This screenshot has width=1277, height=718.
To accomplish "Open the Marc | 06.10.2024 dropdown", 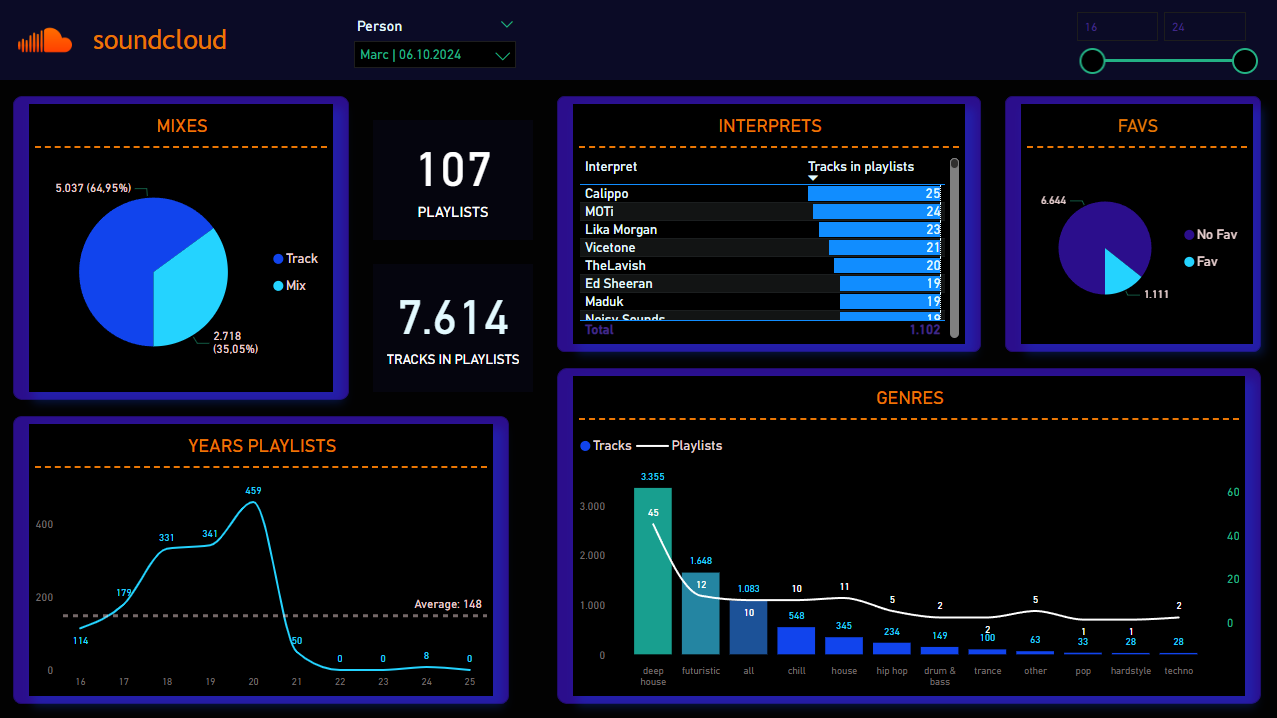I will coord(435,55).
